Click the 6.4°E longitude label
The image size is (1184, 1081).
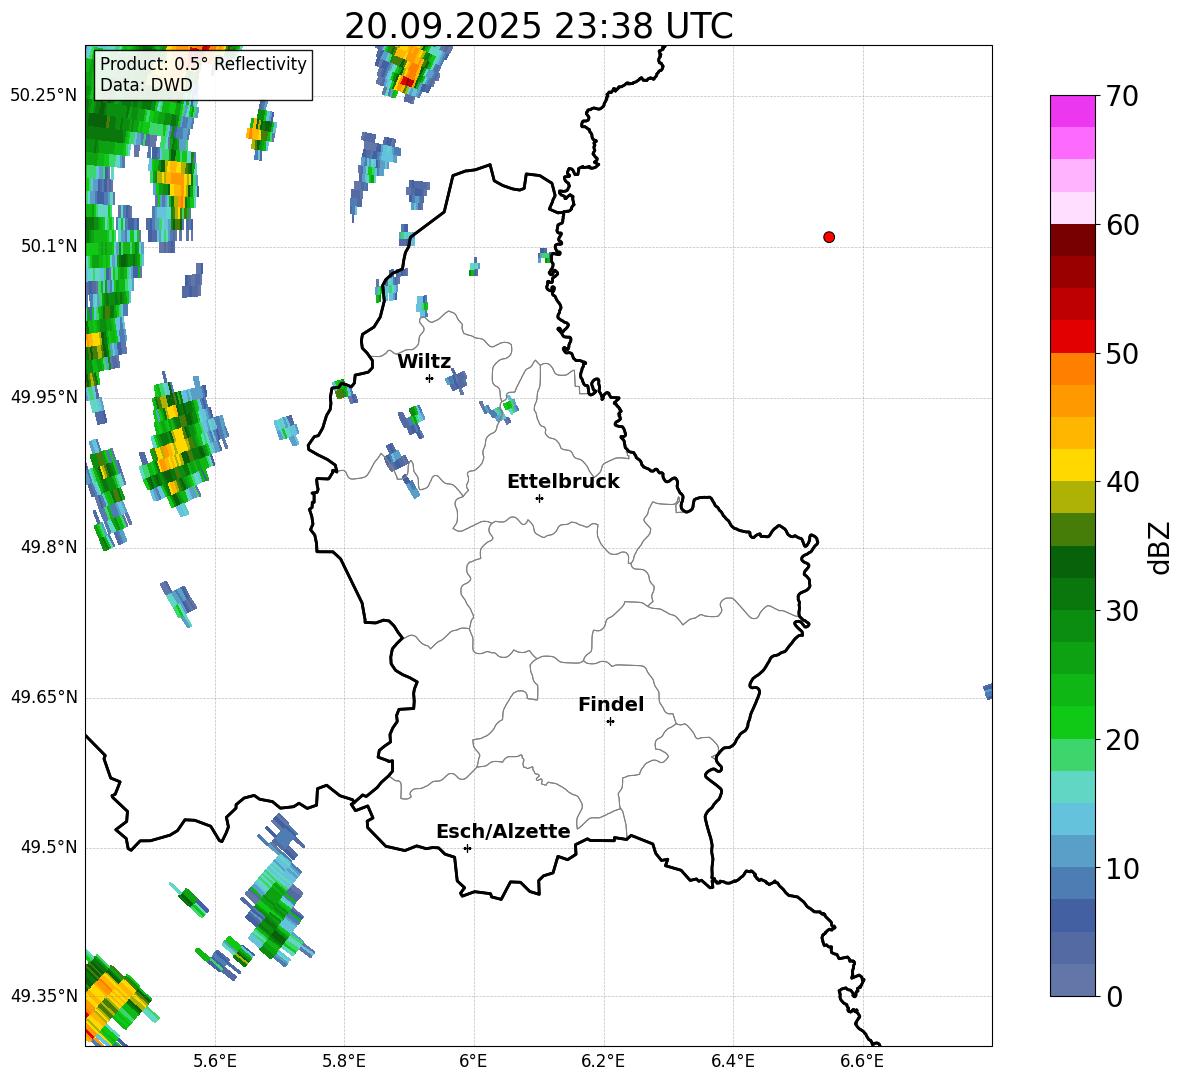coord(732,1061)
